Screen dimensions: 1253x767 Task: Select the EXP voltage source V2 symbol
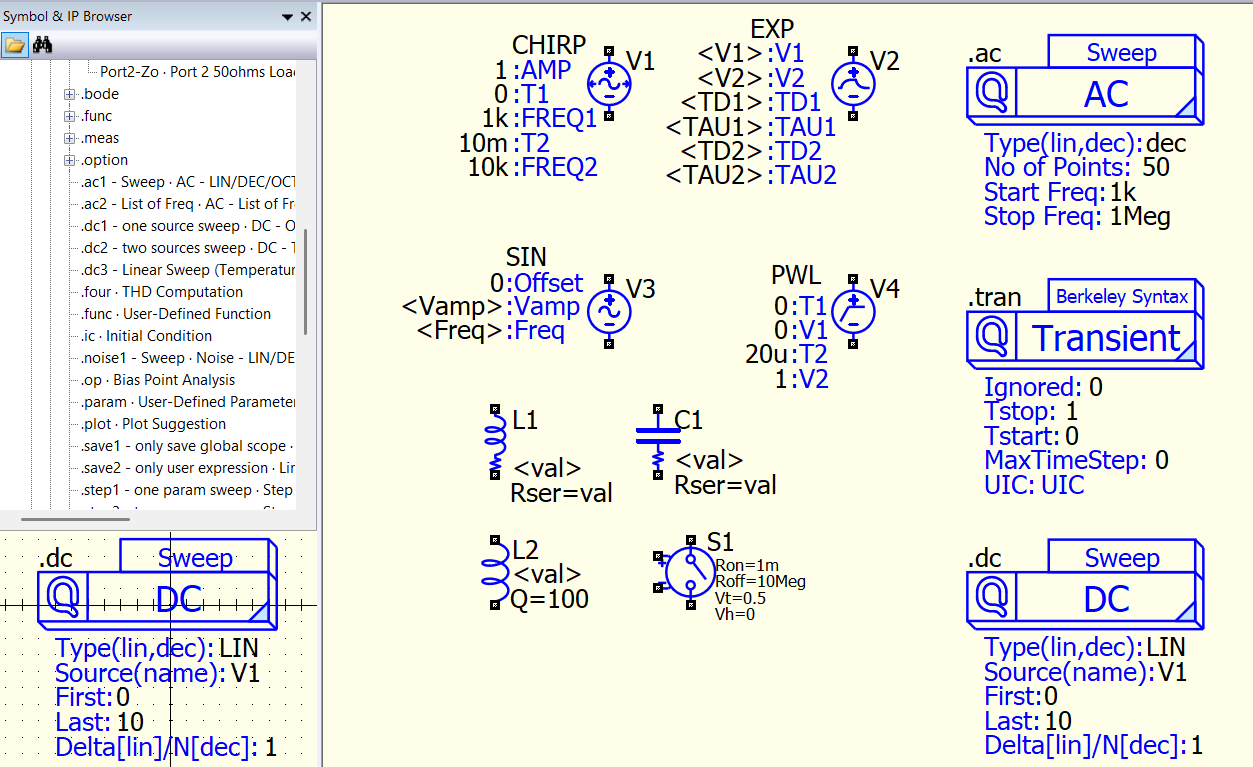(x=853, y=84)
